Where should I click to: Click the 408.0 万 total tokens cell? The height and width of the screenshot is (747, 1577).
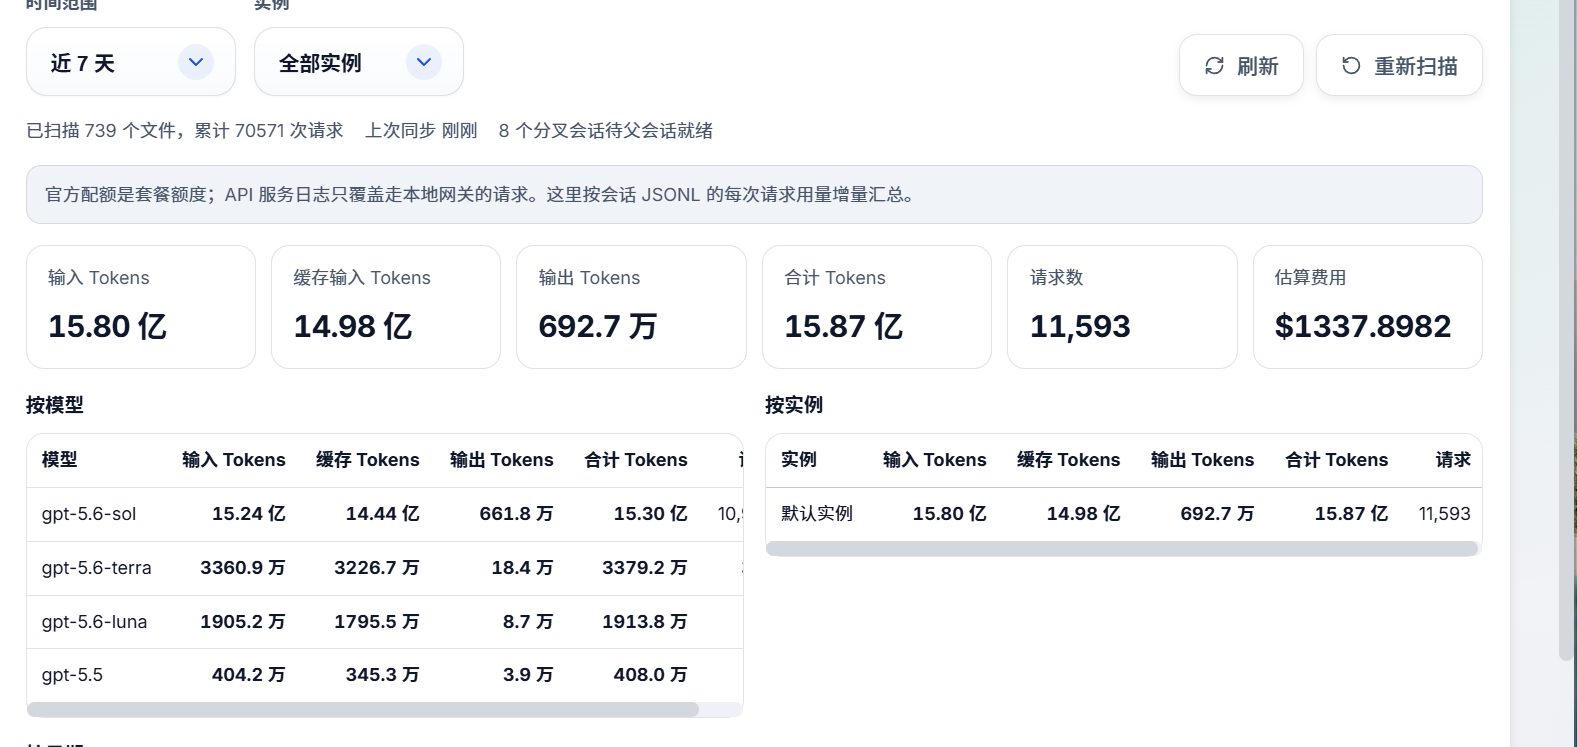click(651, 675)
